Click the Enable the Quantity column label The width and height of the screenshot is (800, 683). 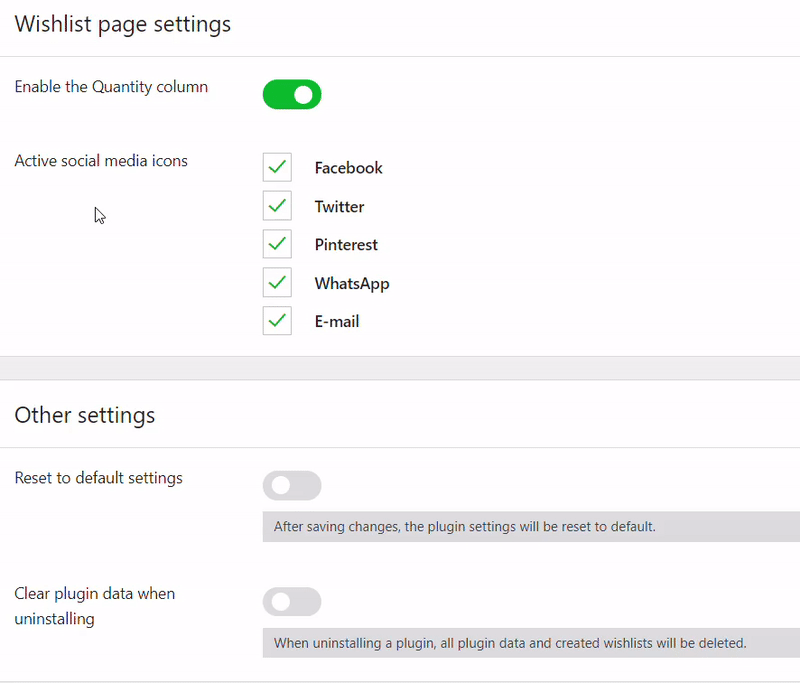click(111, 87)
